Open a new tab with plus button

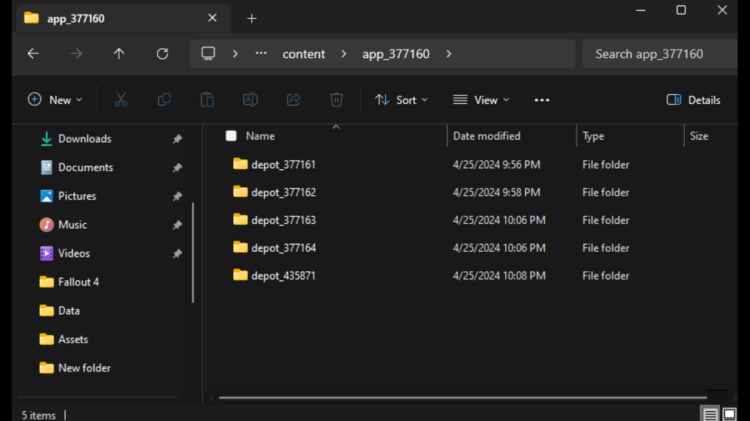251,18
